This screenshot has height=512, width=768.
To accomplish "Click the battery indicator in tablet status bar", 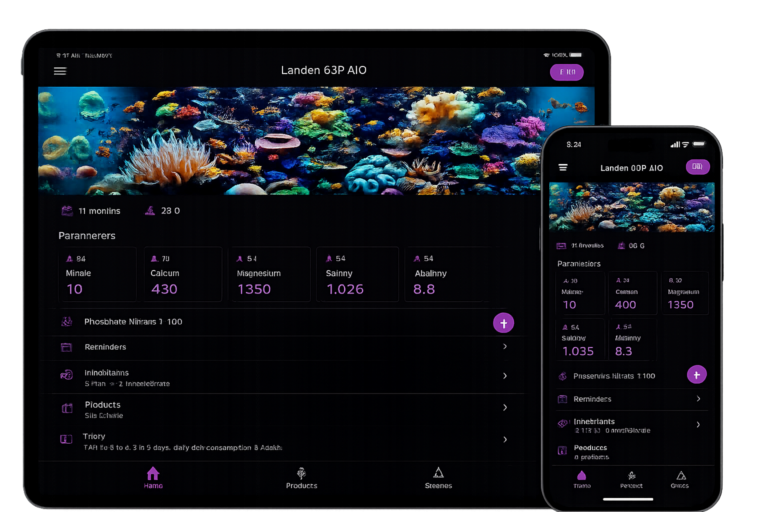I will [x=576, y=55].
